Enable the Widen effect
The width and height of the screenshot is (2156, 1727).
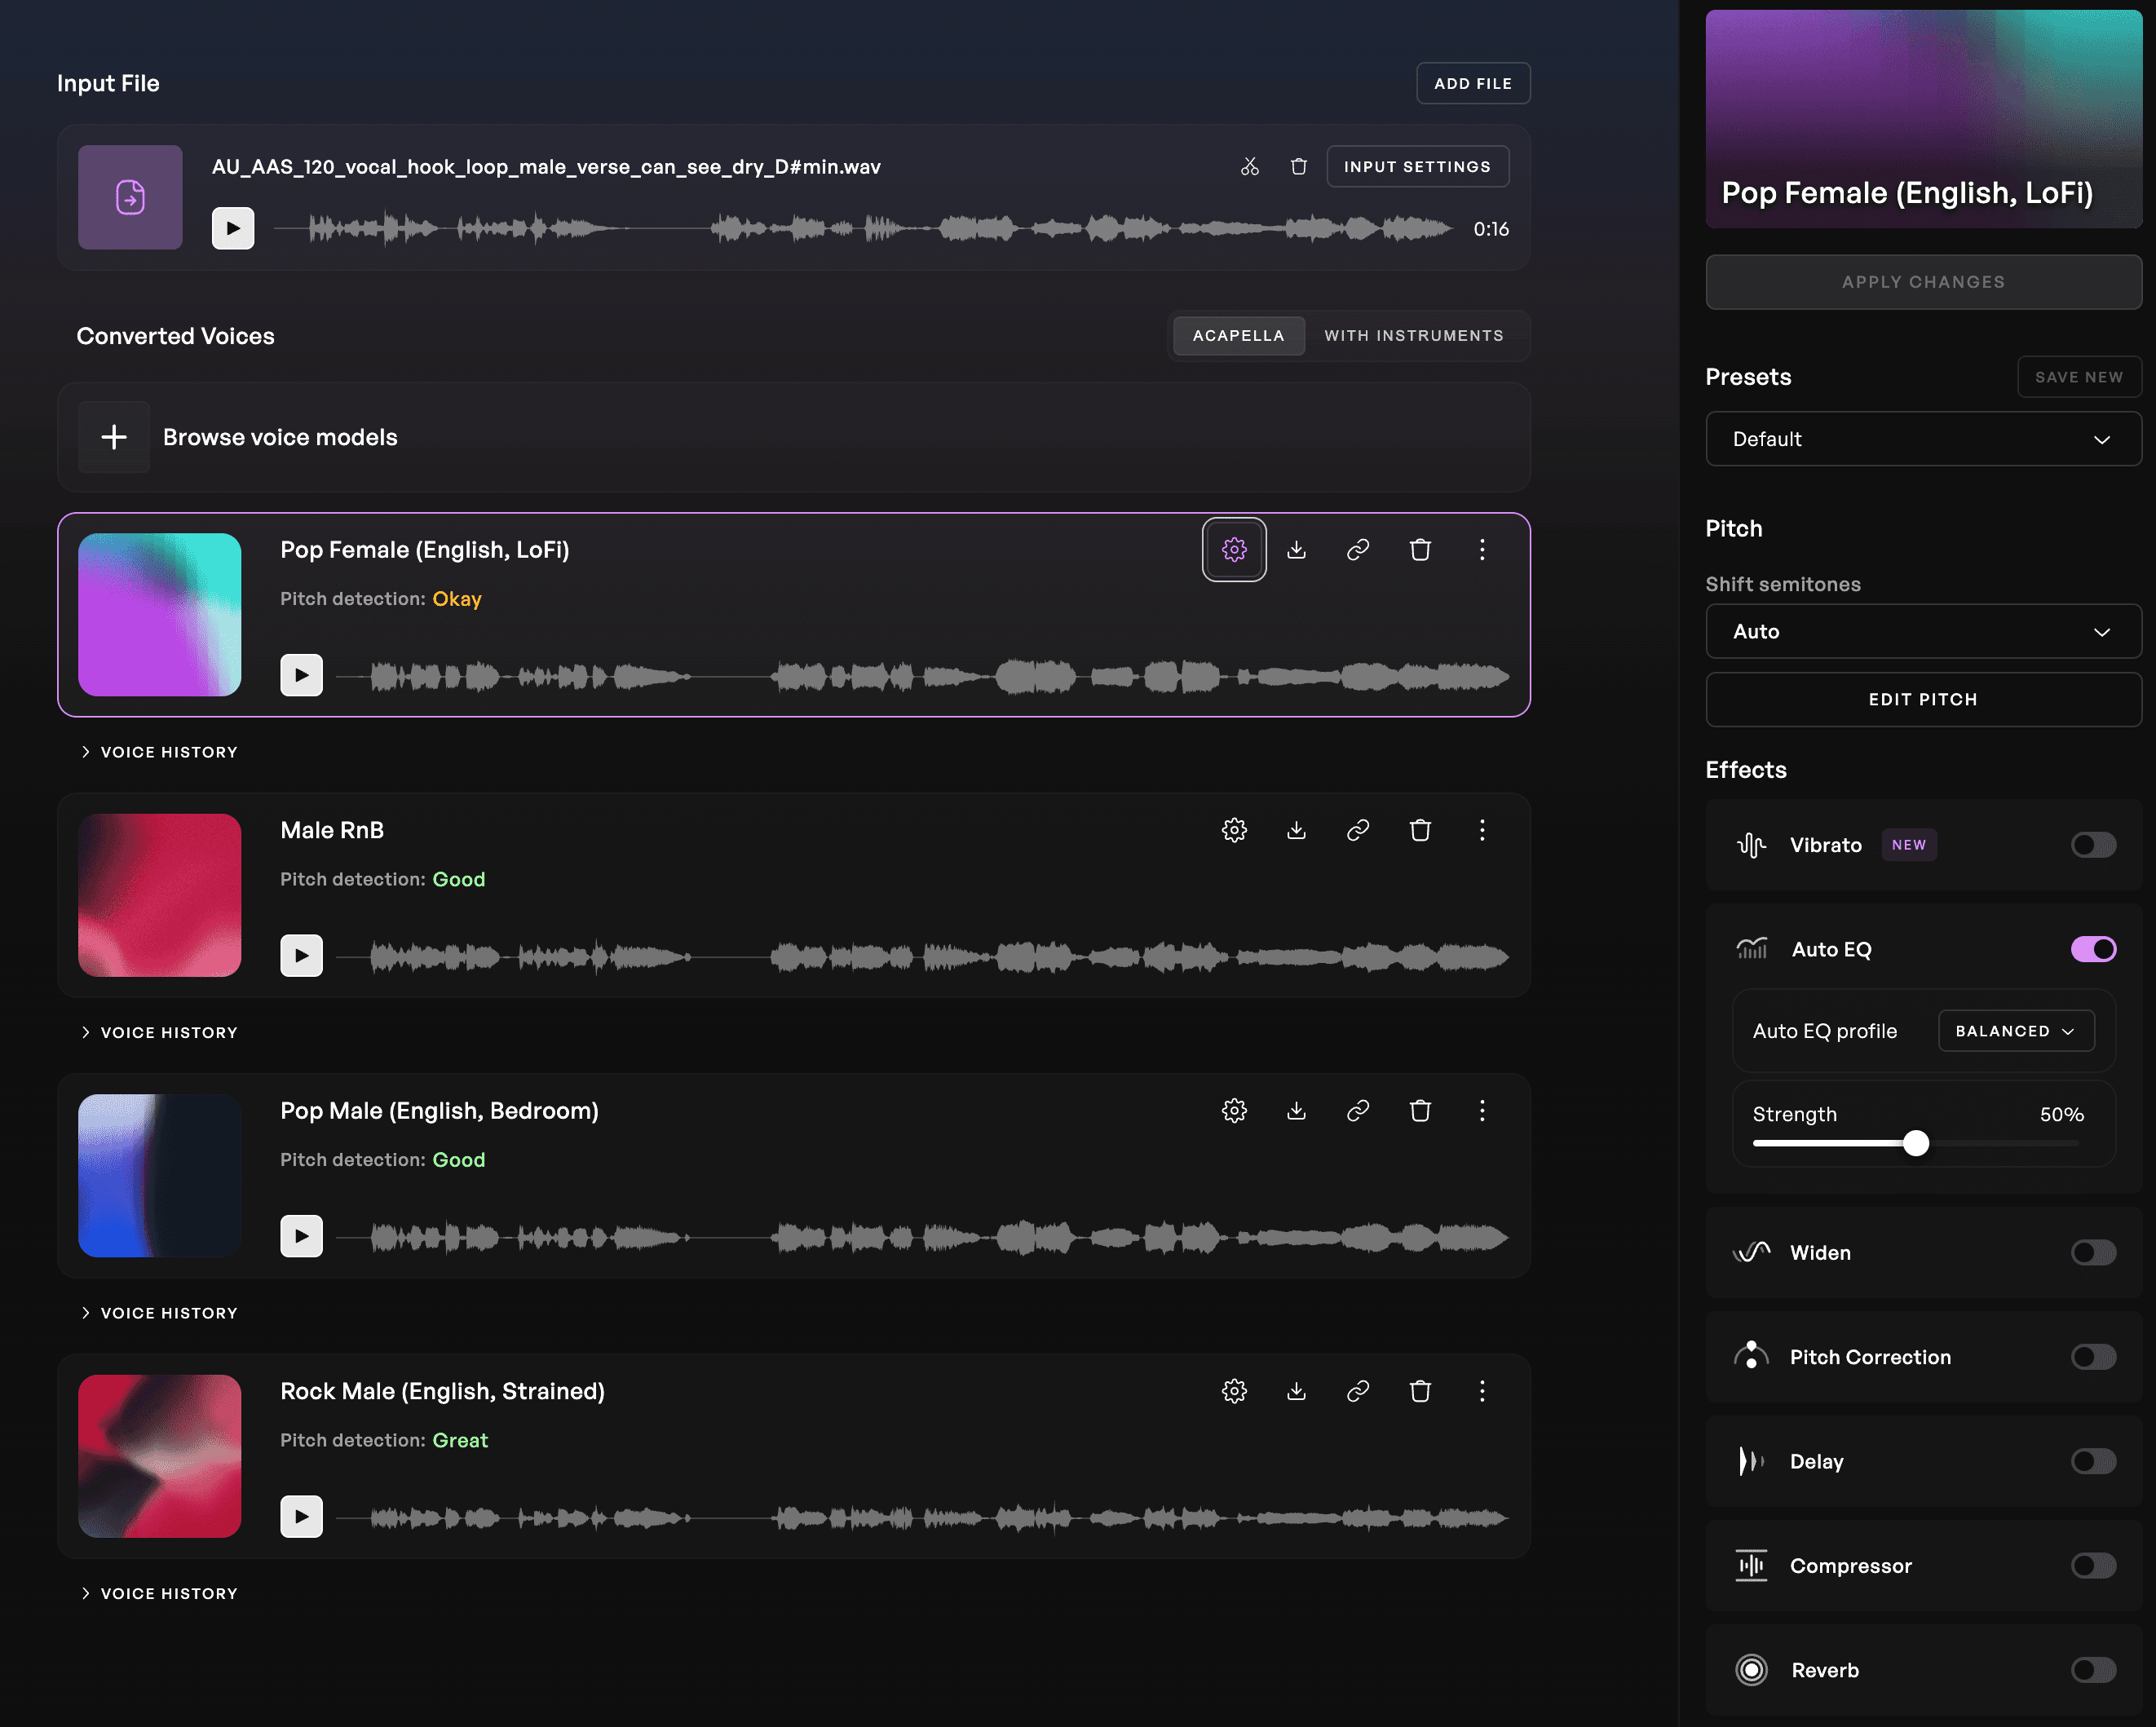[2093, 1253]
